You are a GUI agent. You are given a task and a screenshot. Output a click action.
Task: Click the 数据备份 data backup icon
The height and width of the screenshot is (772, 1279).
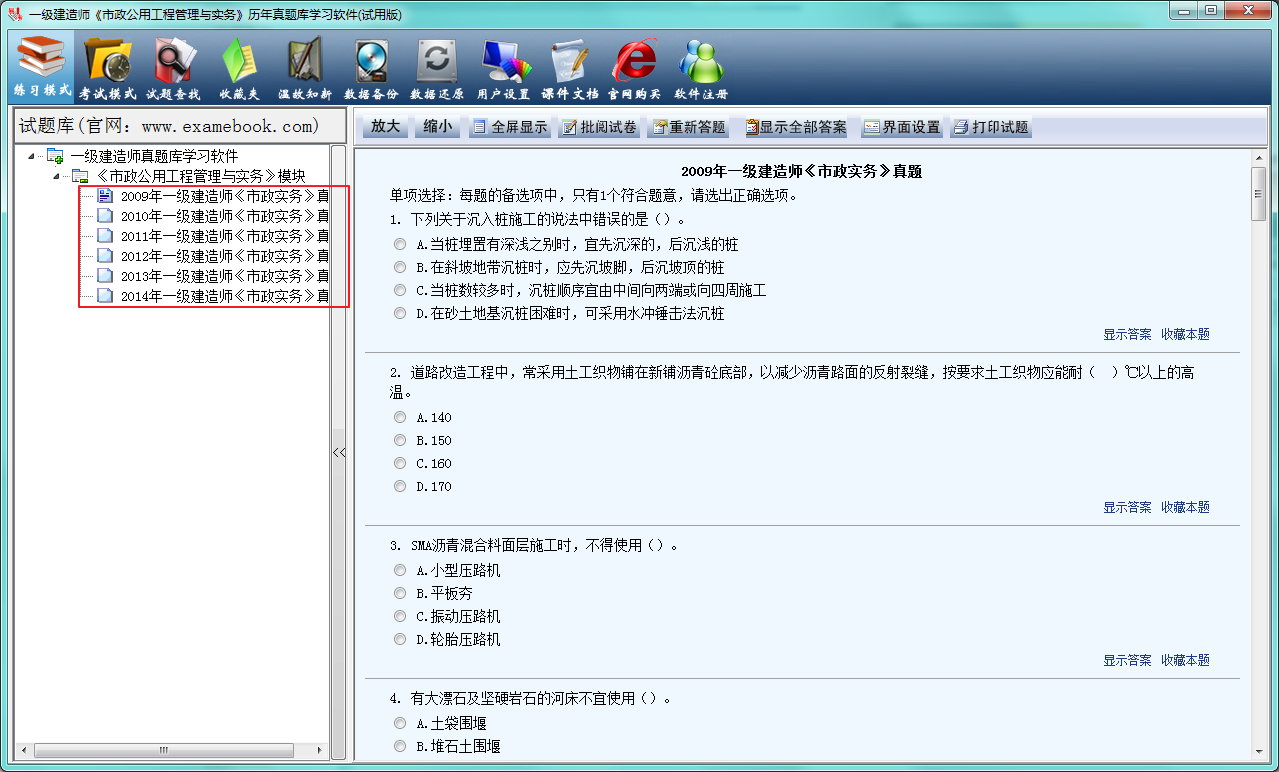(371, 68)
